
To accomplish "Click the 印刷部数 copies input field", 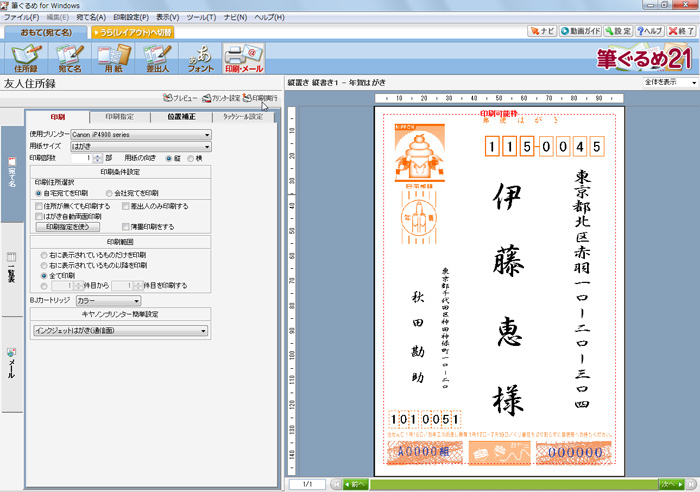I will click(80, 158).
